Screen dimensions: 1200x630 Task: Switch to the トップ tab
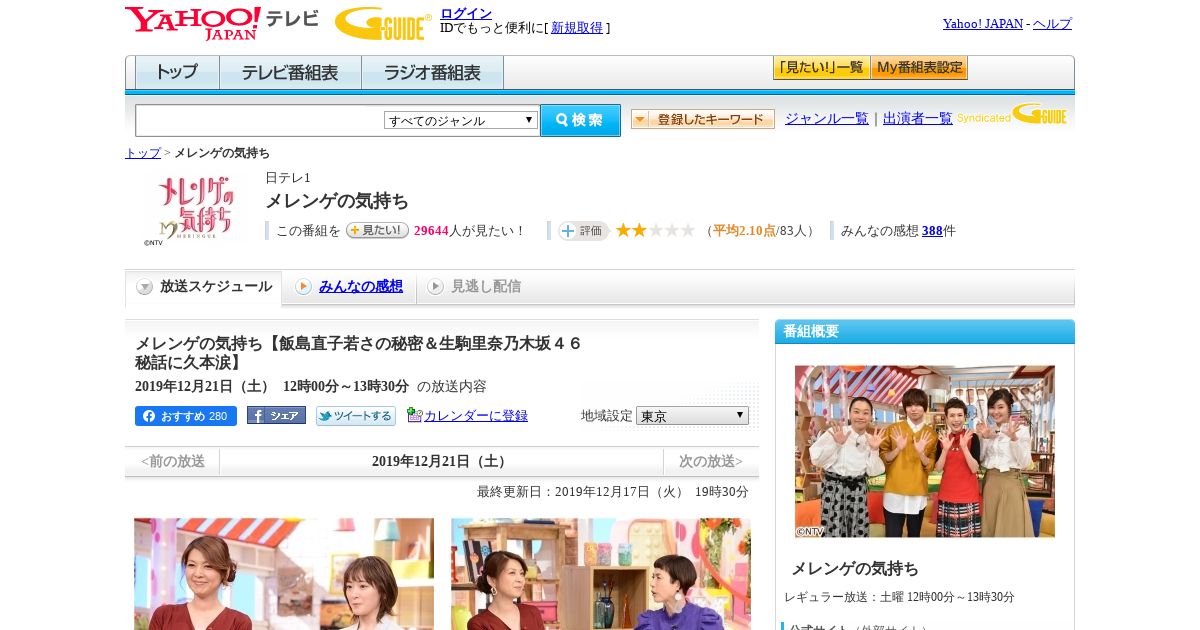pos(177,73)
